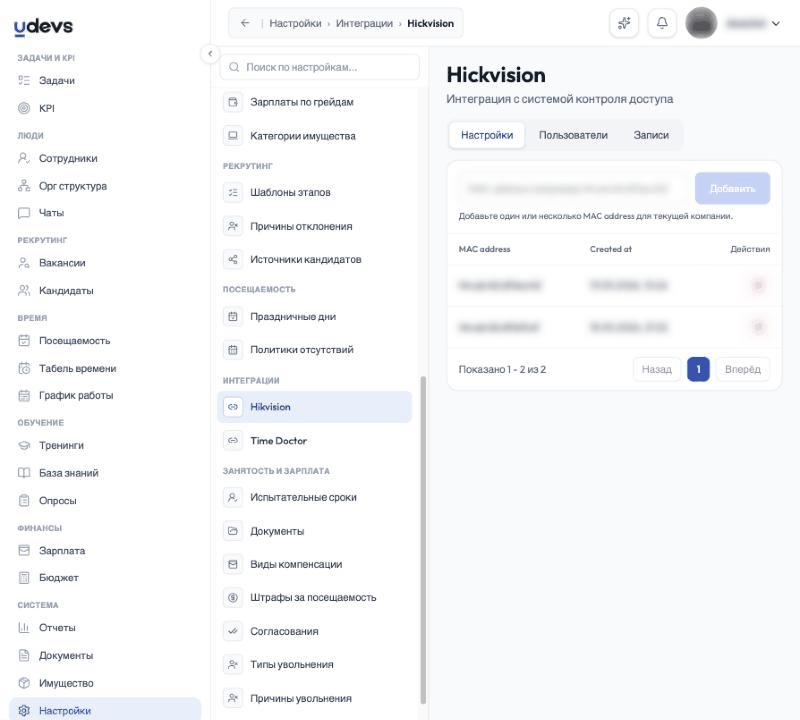This screenshot has height=720, width=800.
Task: Collapse the left sidebar with chevron button
Action: (x=210, y=54)
